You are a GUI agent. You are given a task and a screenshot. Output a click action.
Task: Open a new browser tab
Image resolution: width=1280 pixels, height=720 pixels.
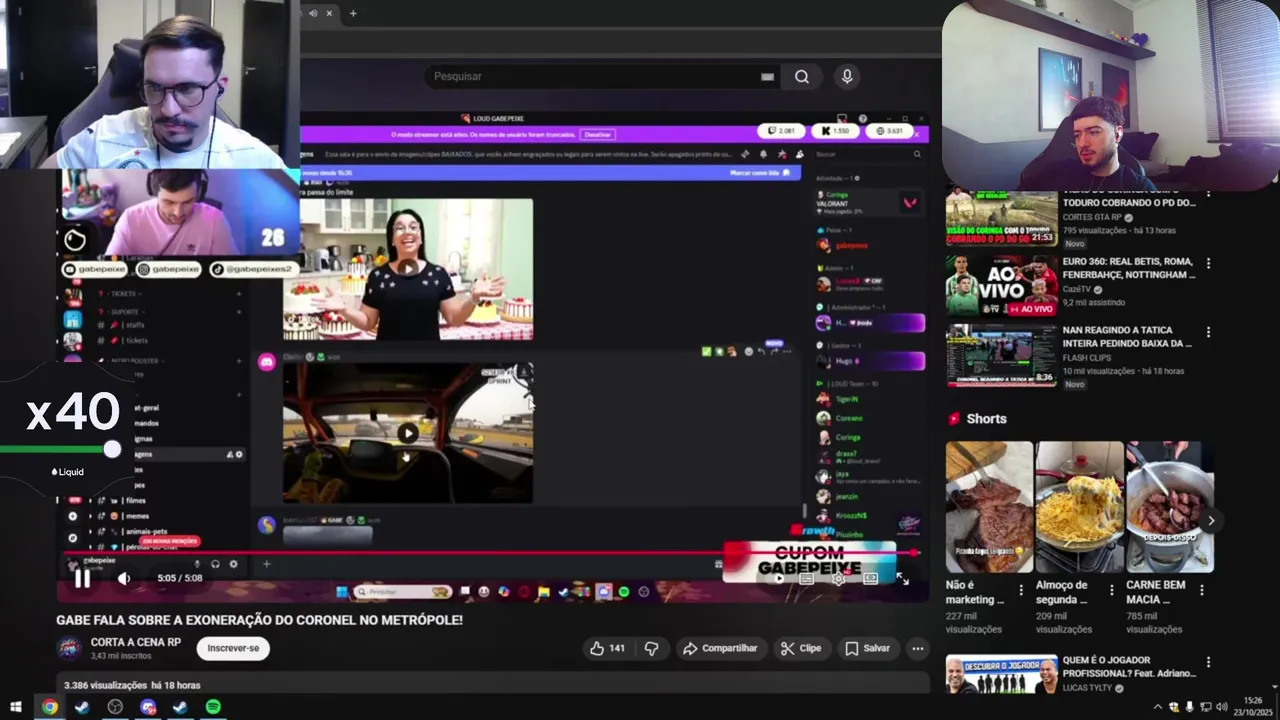(x=353, y=13)
